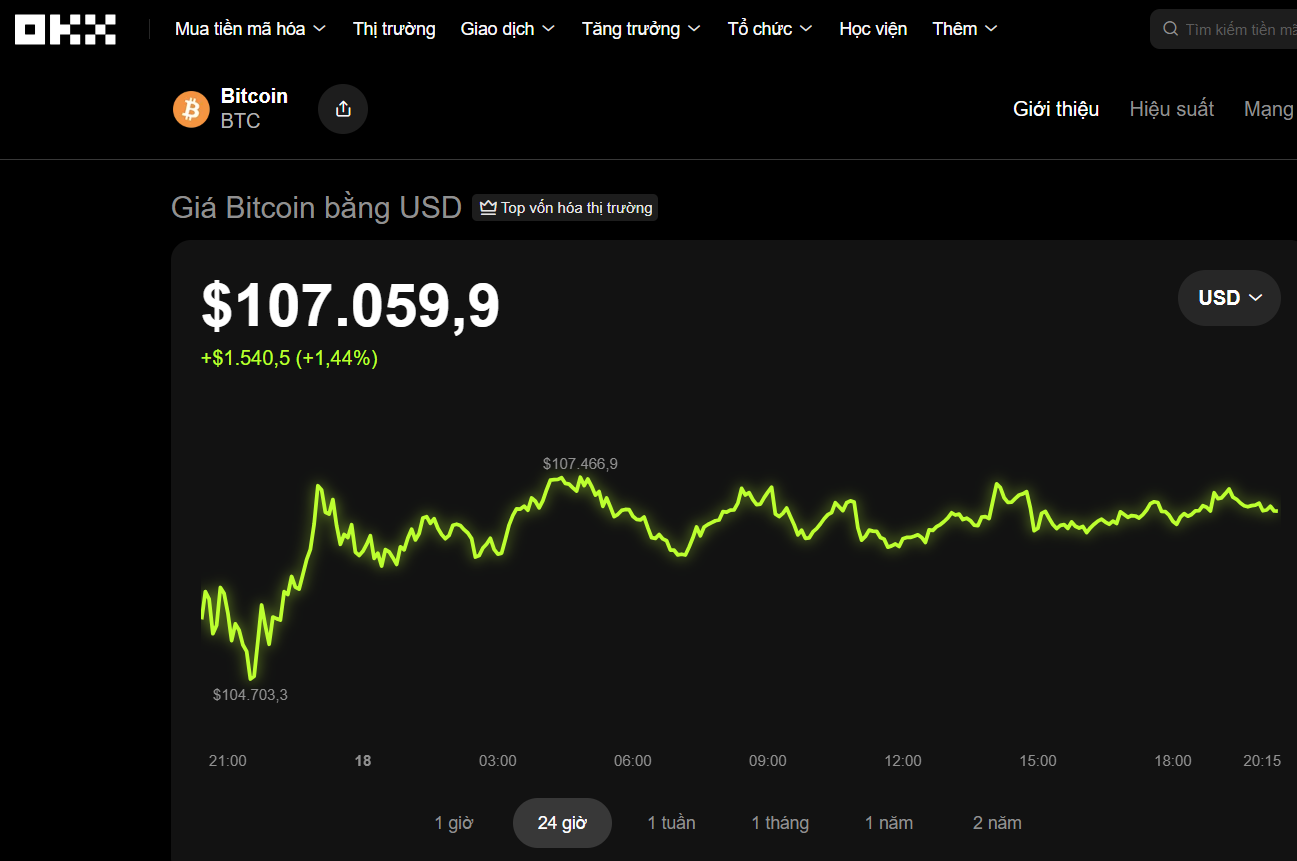Select the 1 giờ time range

[454, 823]
